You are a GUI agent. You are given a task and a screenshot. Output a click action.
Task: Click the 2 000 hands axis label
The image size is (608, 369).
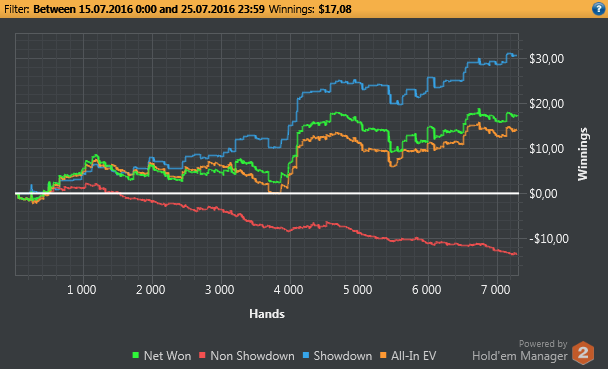click(150, 290)
